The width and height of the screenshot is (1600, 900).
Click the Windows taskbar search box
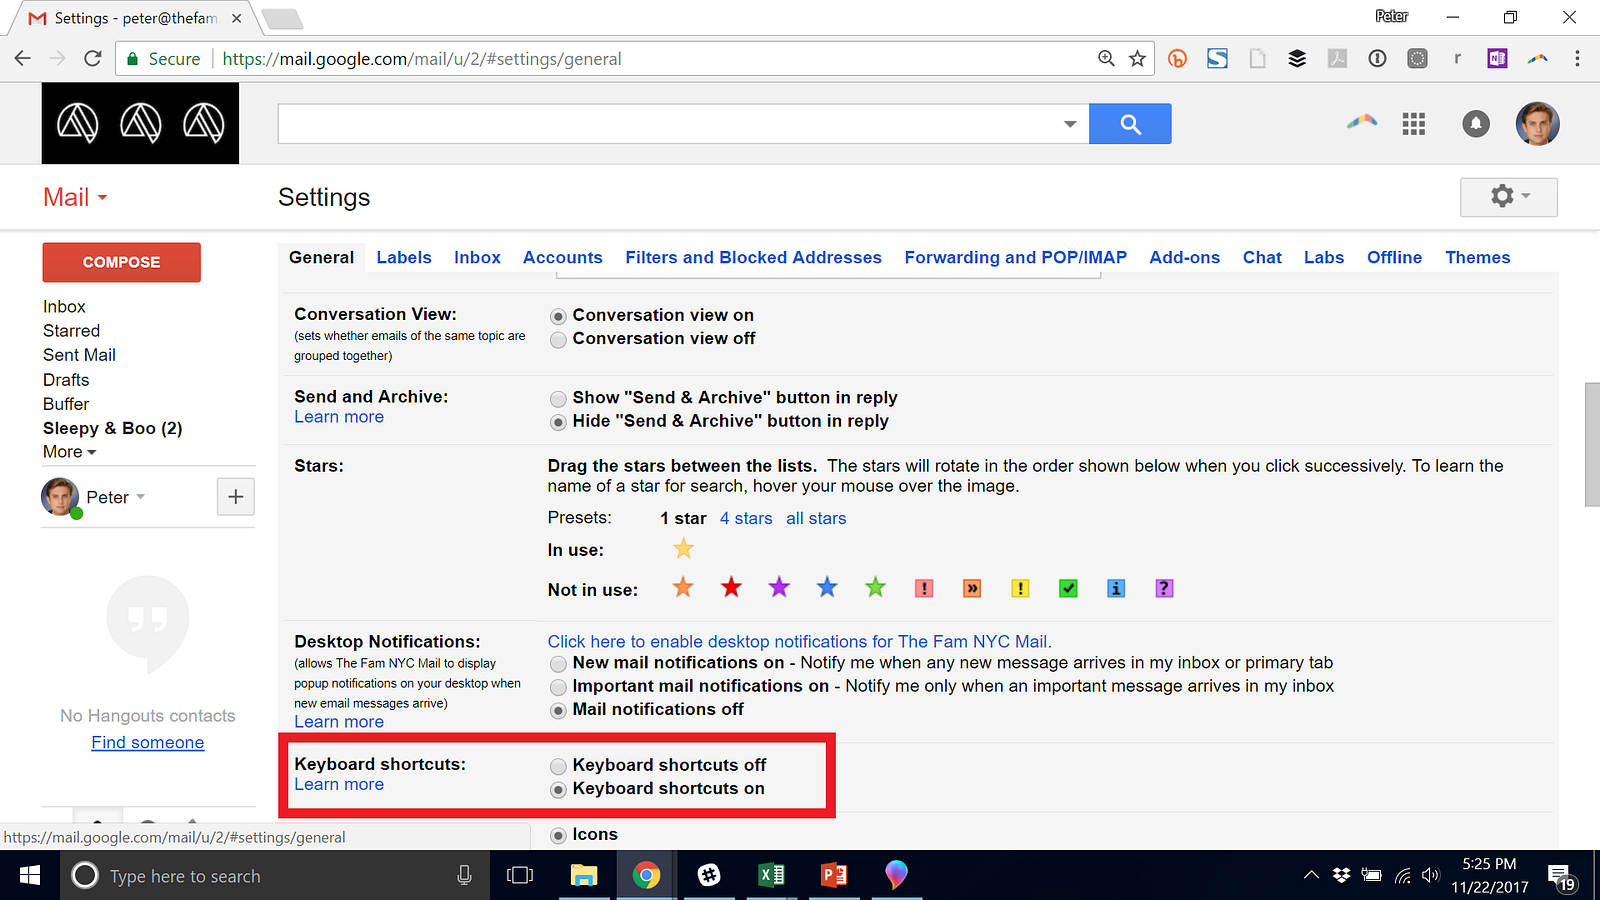pos(275,876)
